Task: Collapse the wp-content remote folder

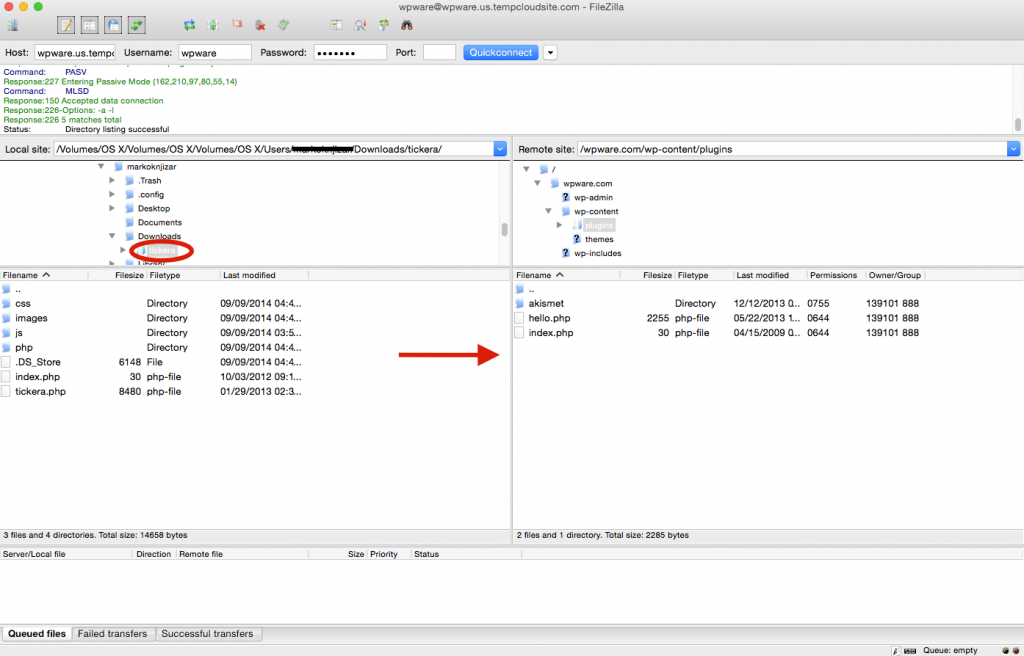Action: click(x=549, y=211)
